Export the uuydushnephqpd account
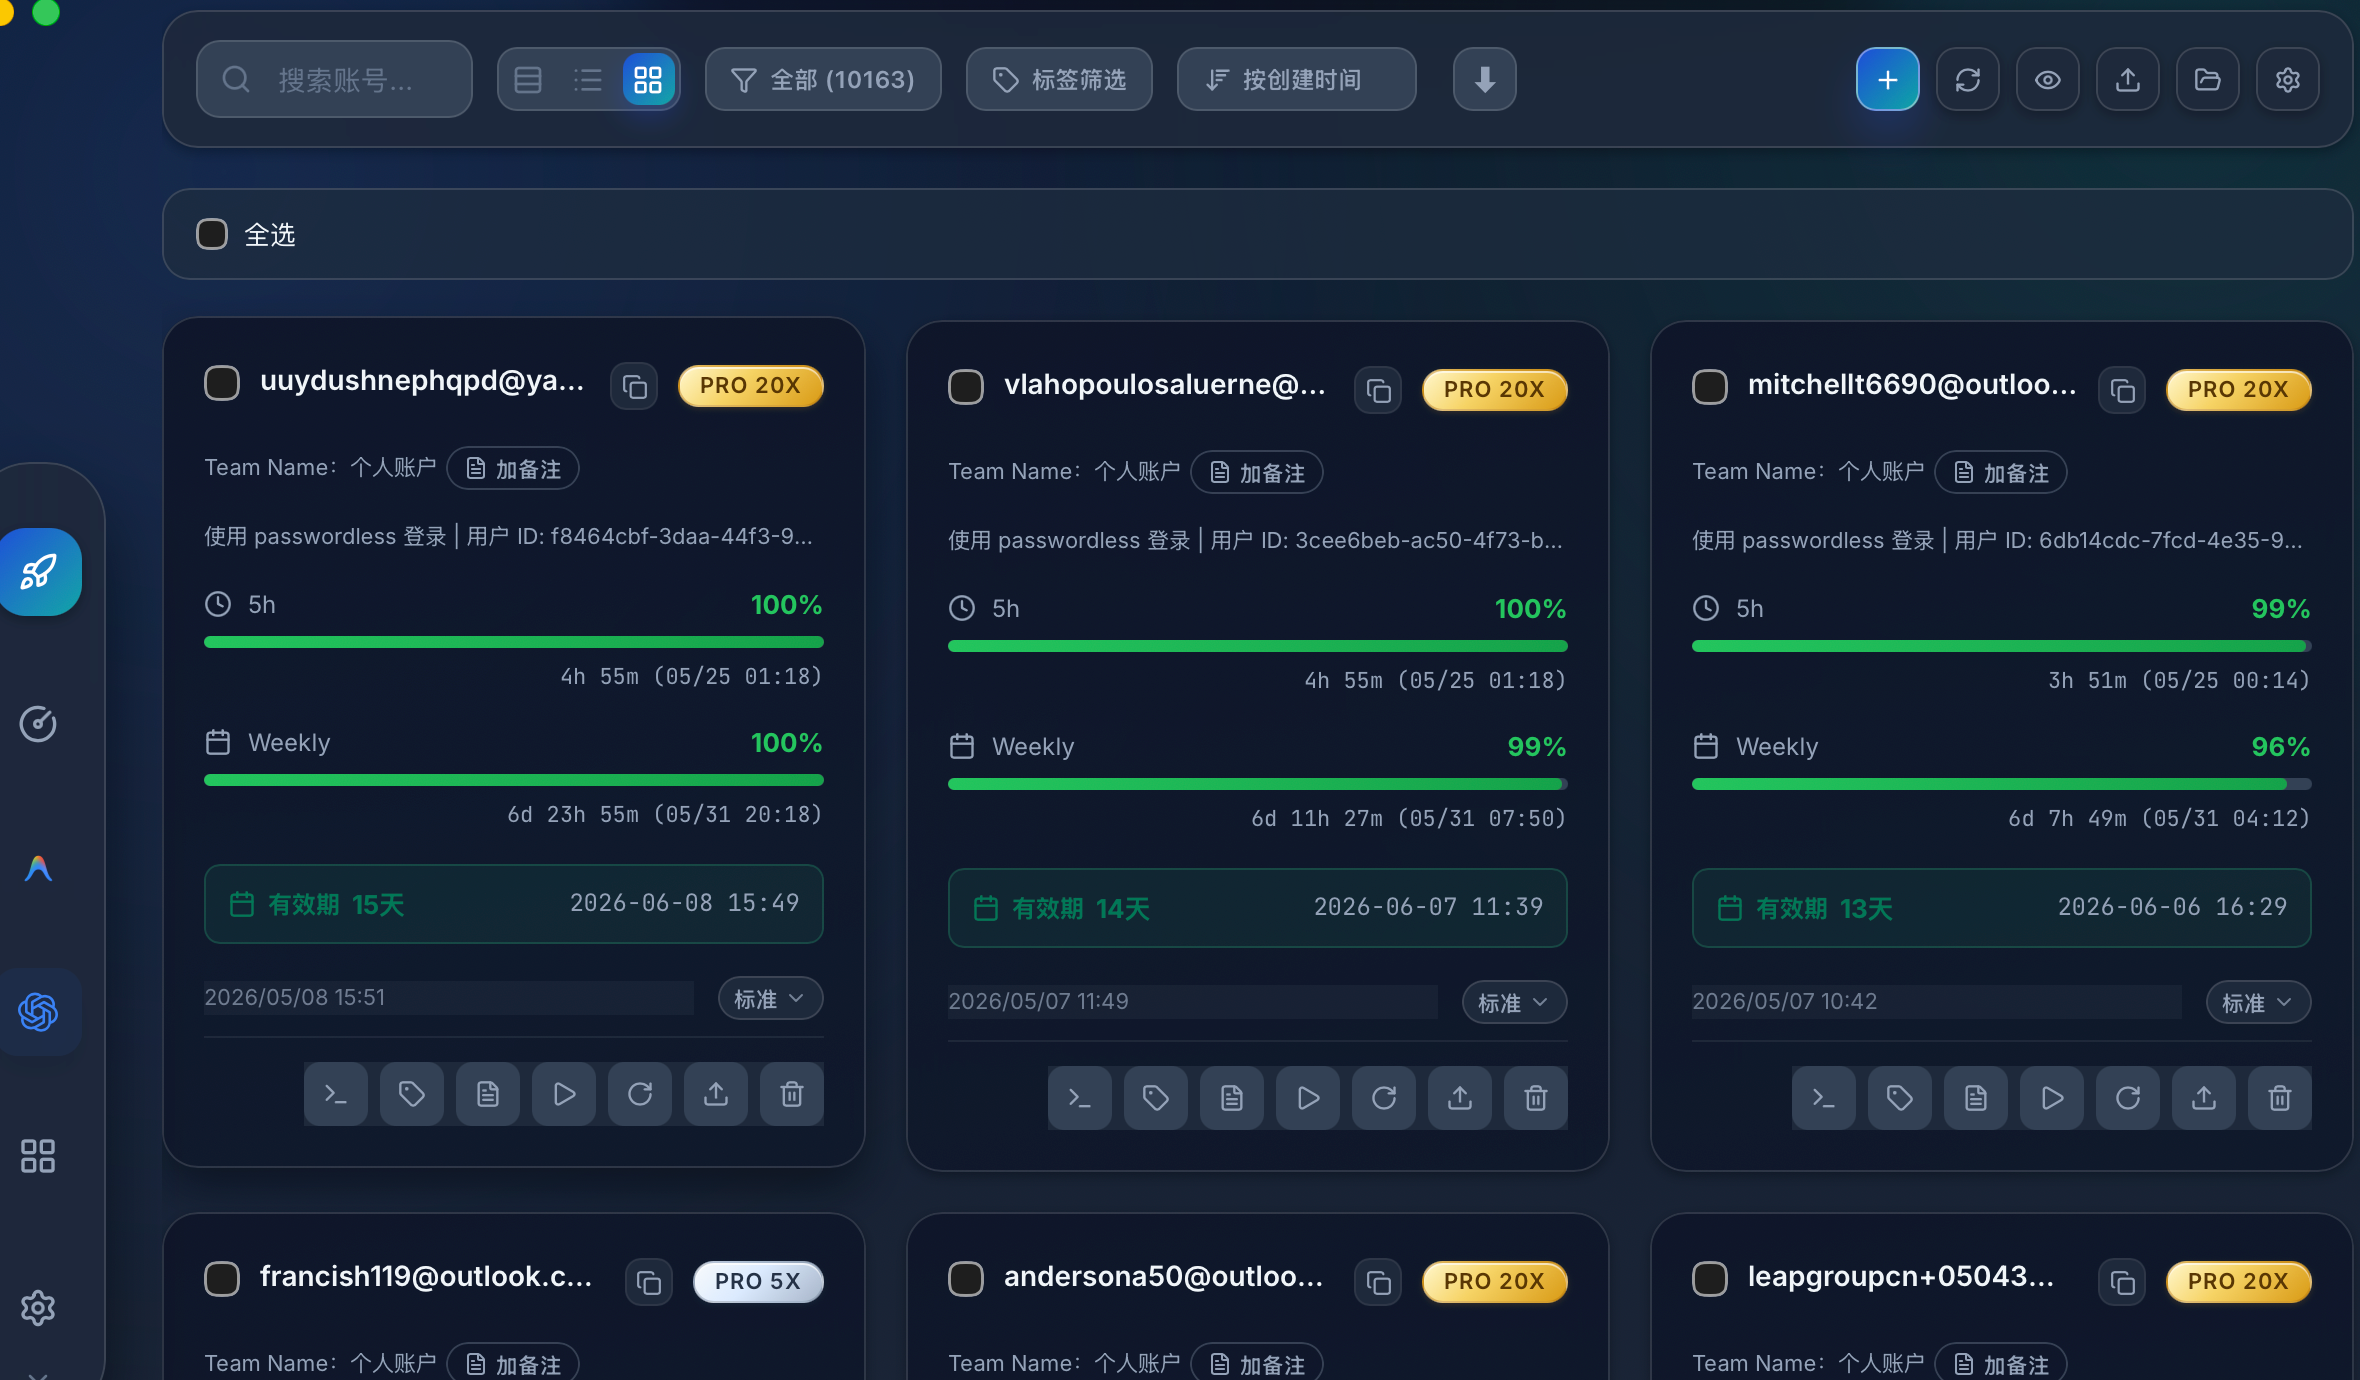 pyautogui.click(x=716, y=1094)
